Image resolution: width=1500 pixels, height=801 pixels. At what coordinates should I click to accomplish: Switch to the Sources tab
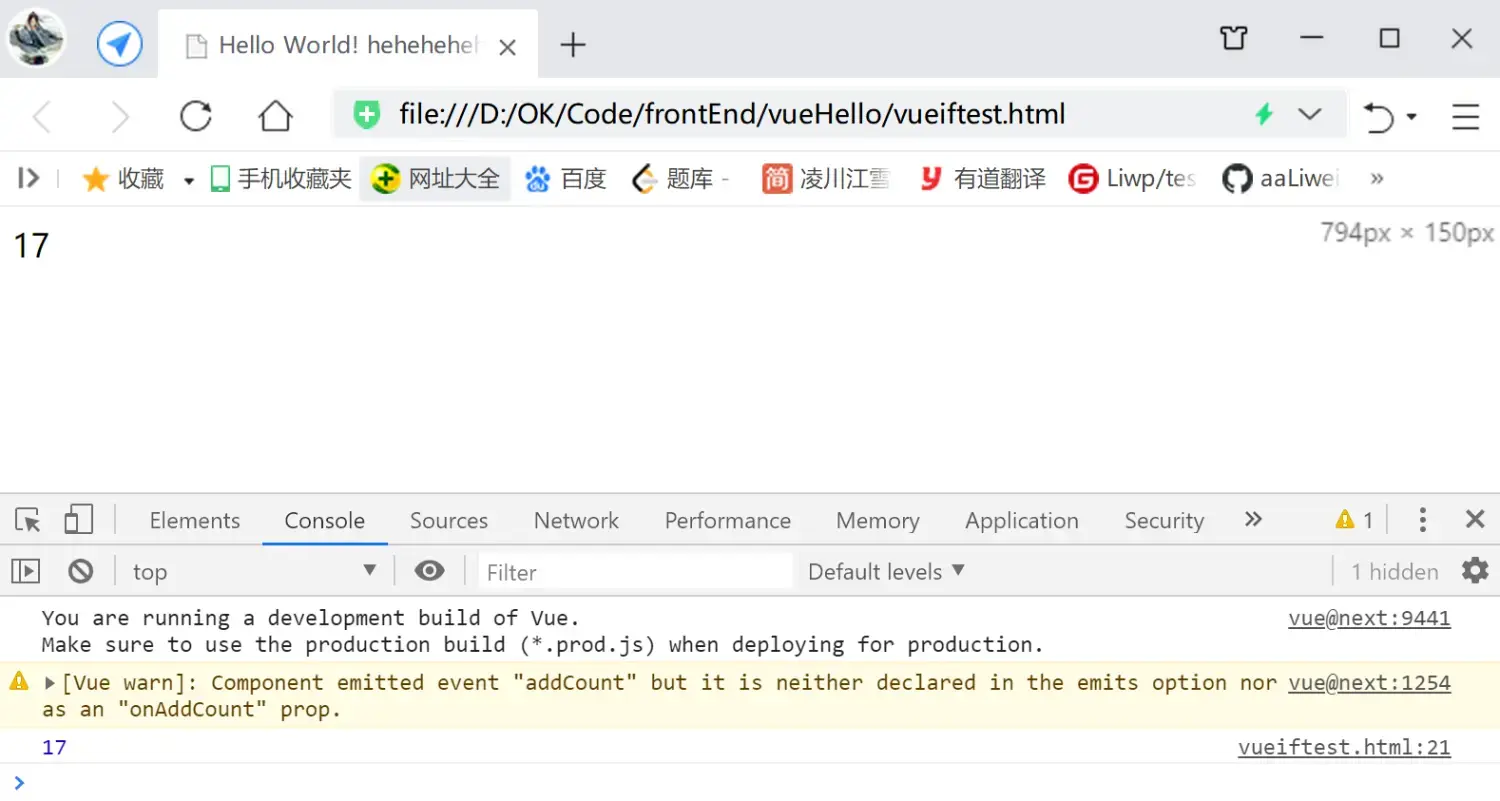pos(449,520)
